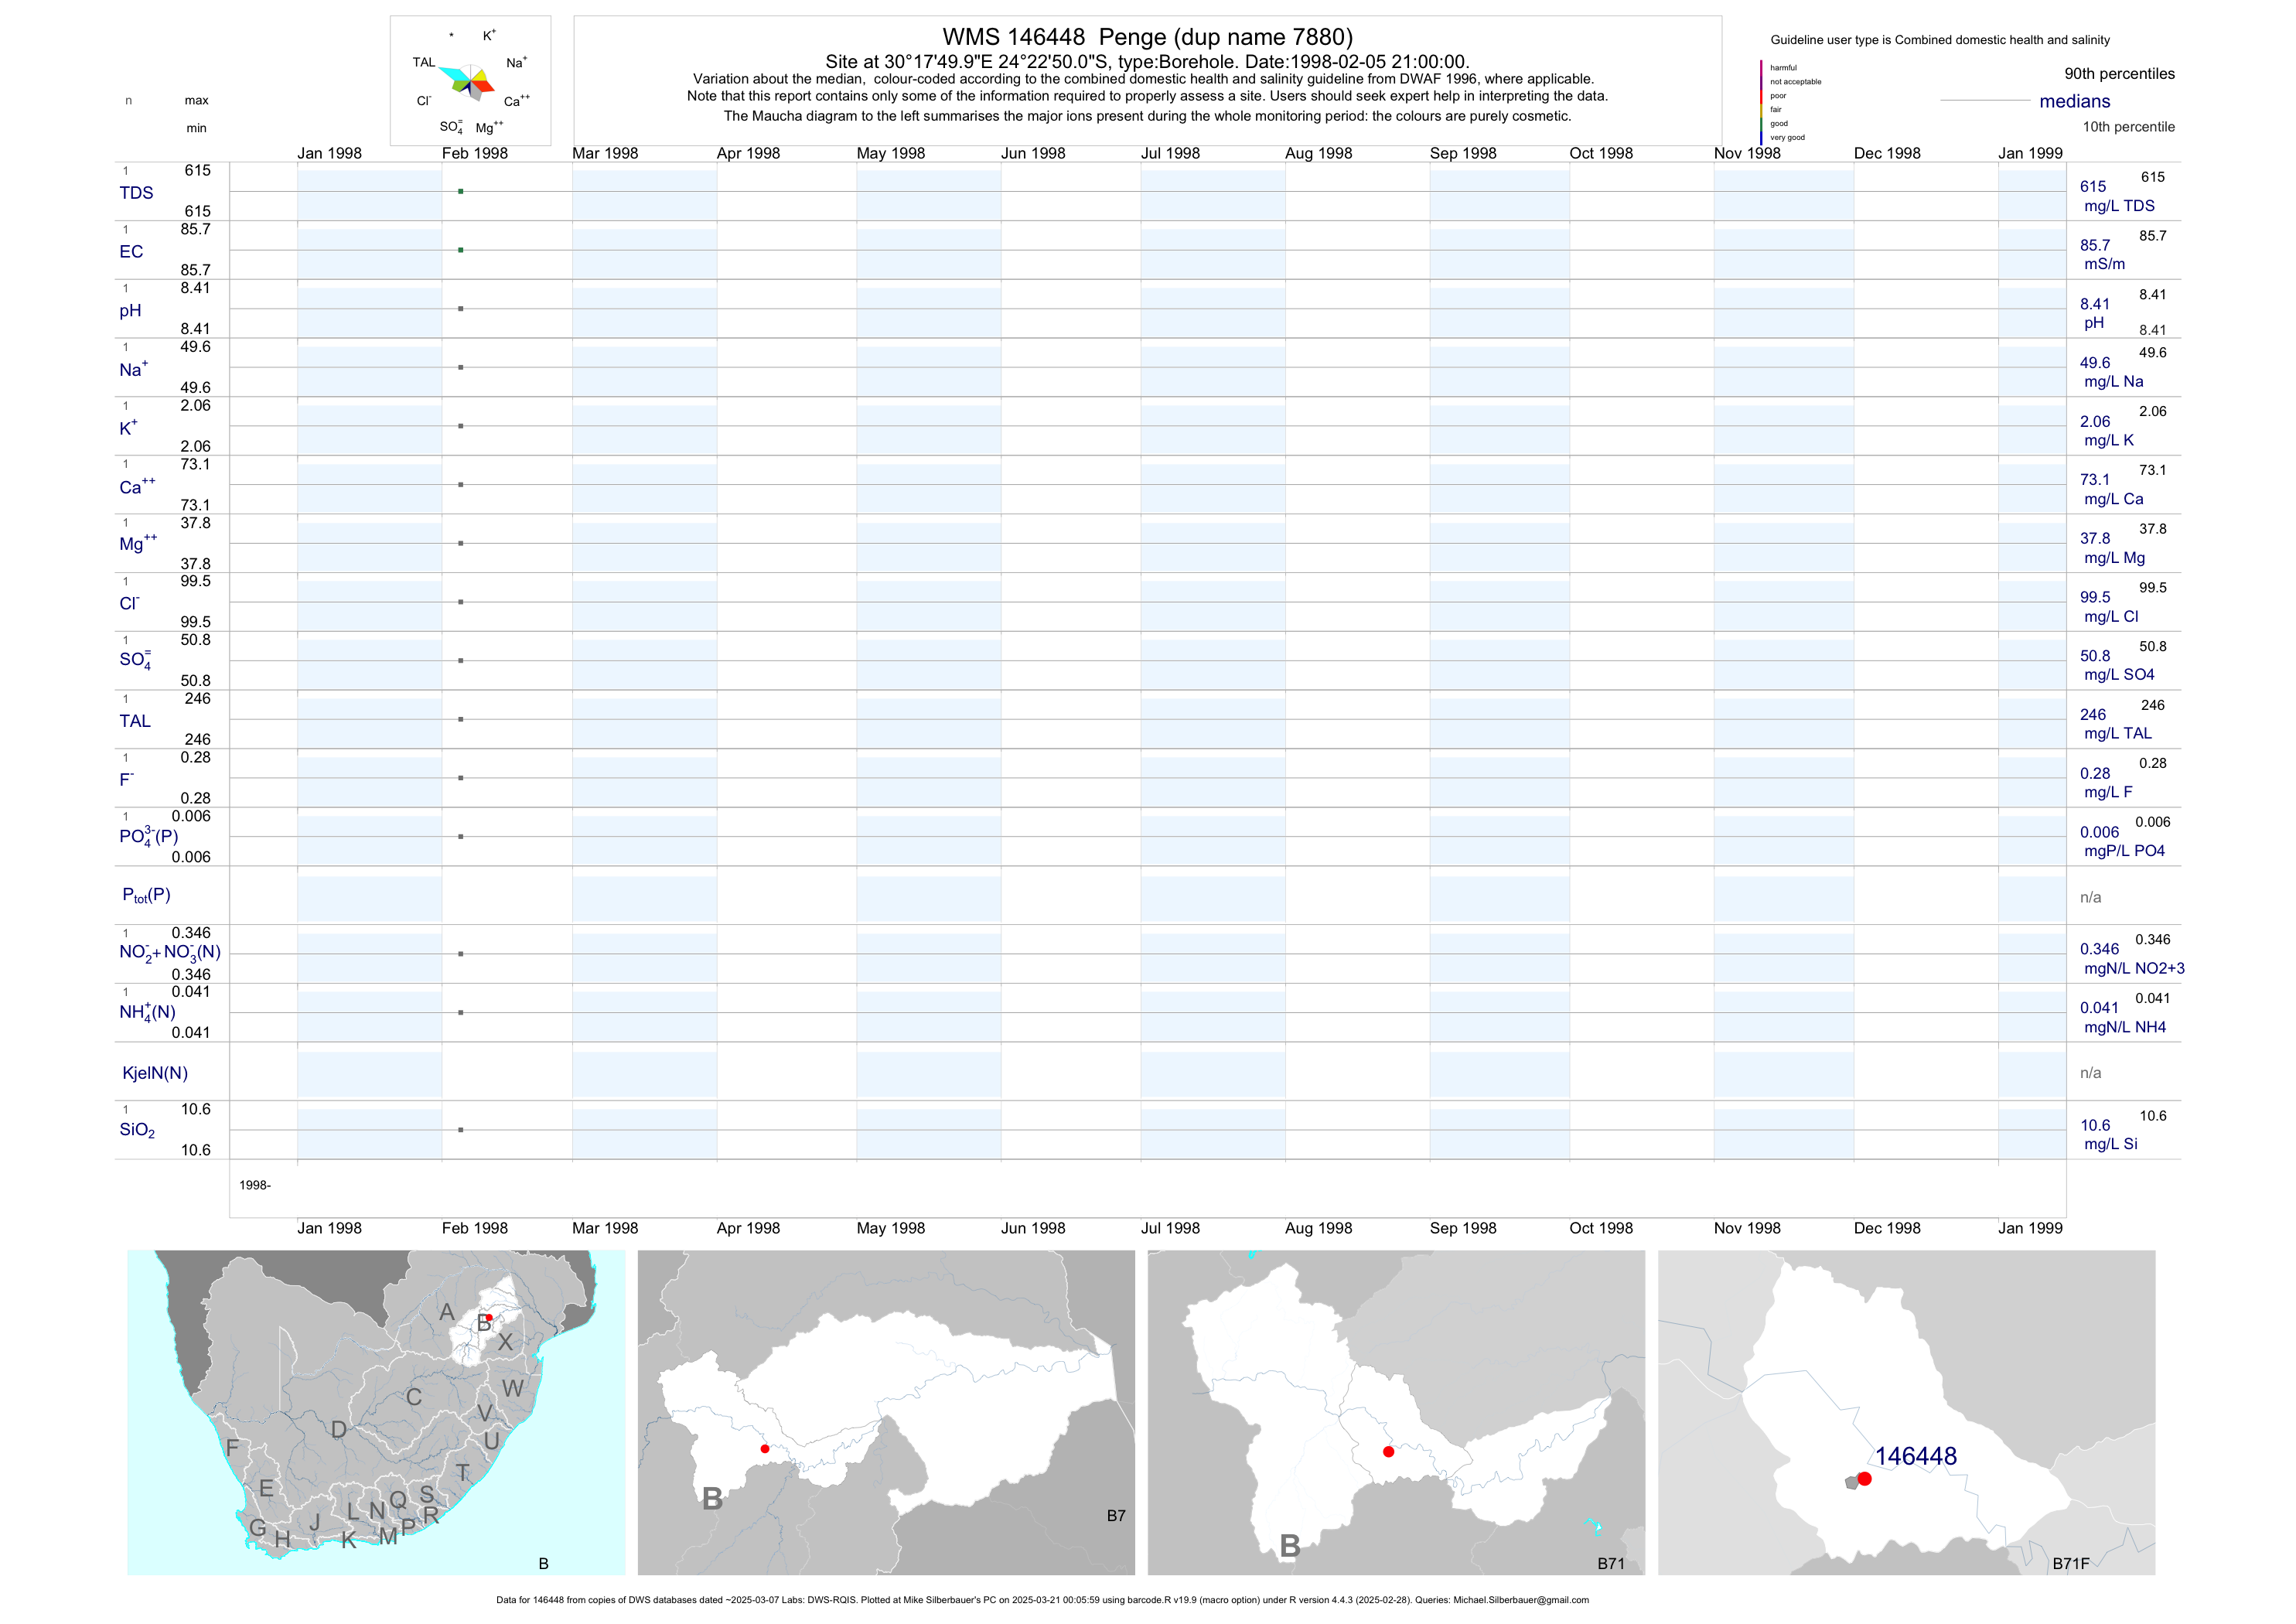Click the red site dot on B71F map

pos(1864,1479)
